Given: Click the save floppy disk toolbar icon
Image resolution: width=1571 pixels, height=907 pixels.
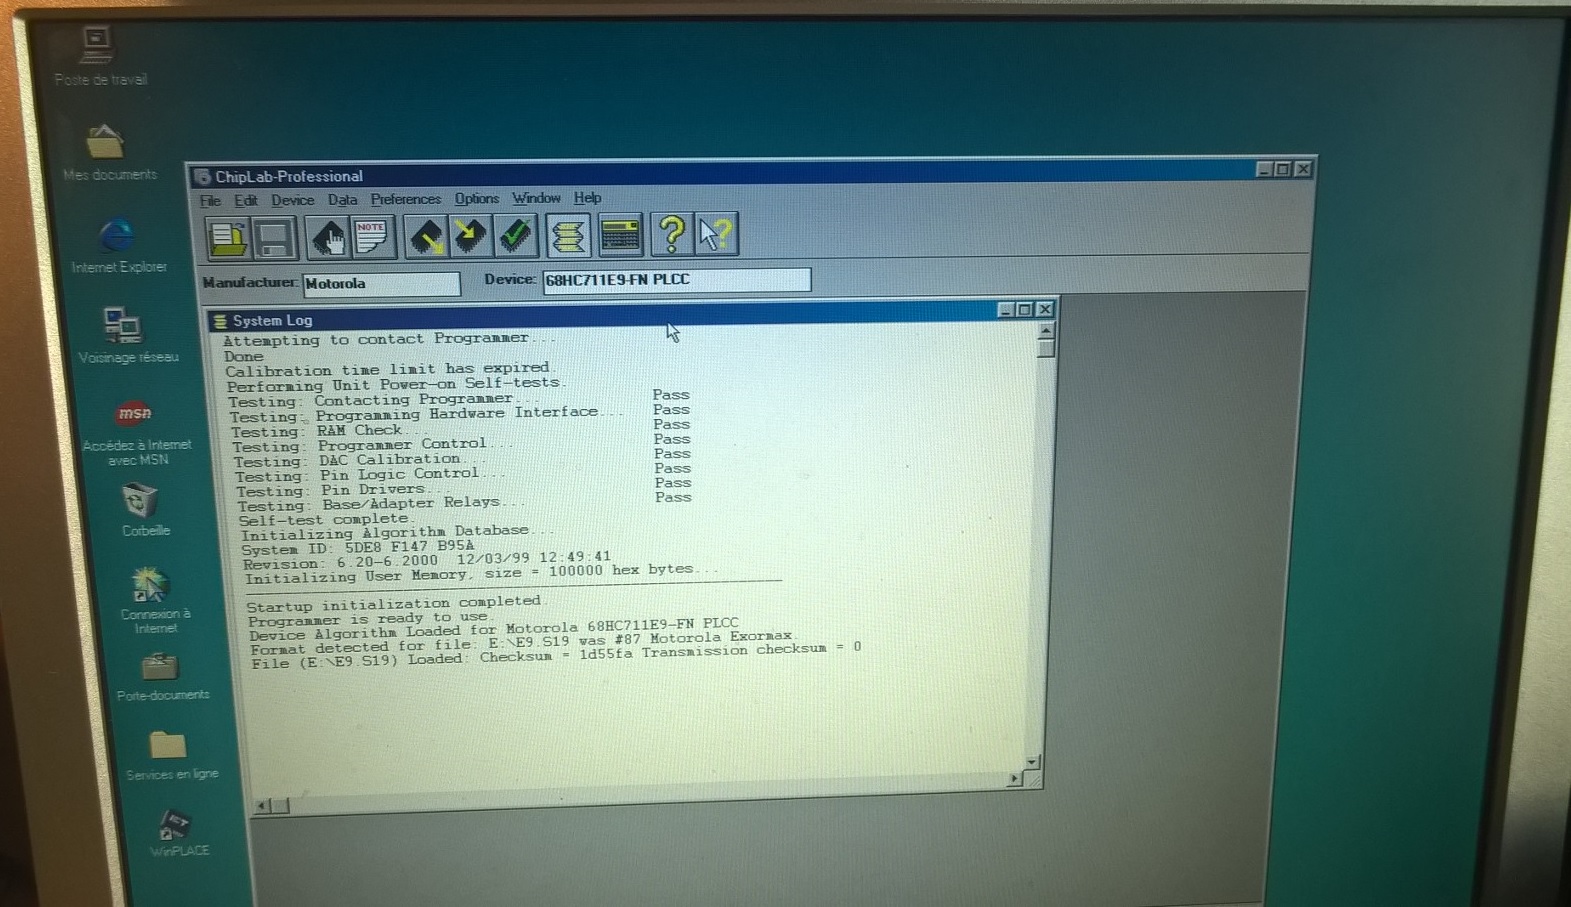Looking at the screenshot, I should click(273, 238).
